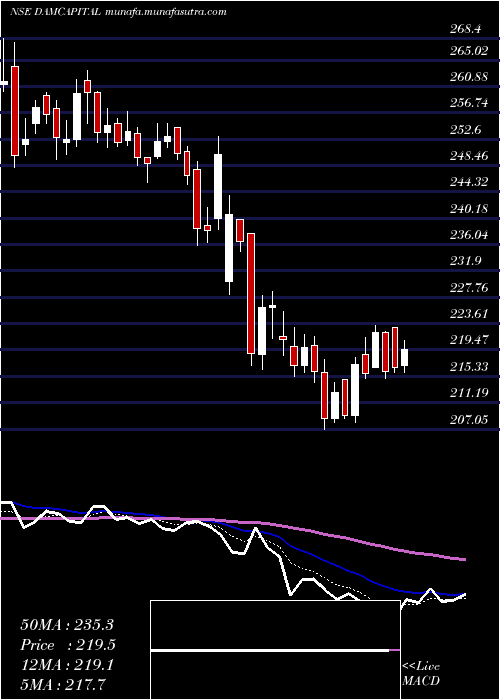Click the tallest red candle dropping to 218

(251, 293)
